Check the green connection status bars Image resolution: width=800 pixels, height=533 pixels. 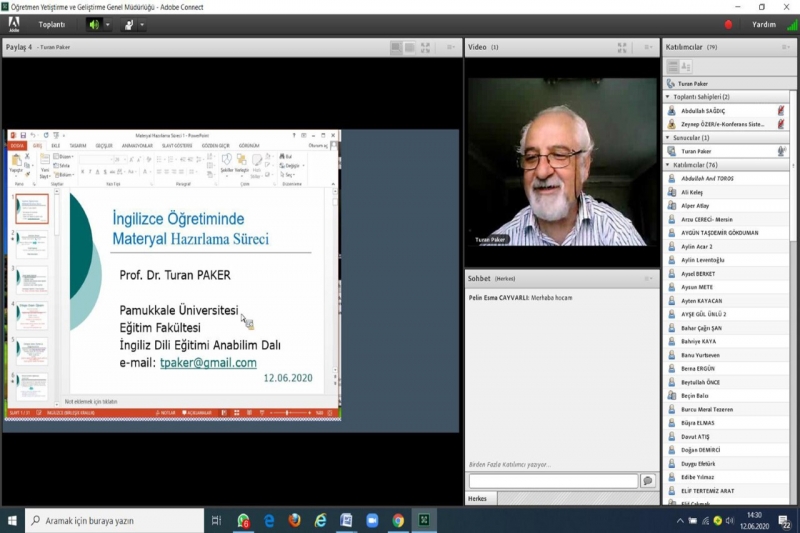coord(792,24)
